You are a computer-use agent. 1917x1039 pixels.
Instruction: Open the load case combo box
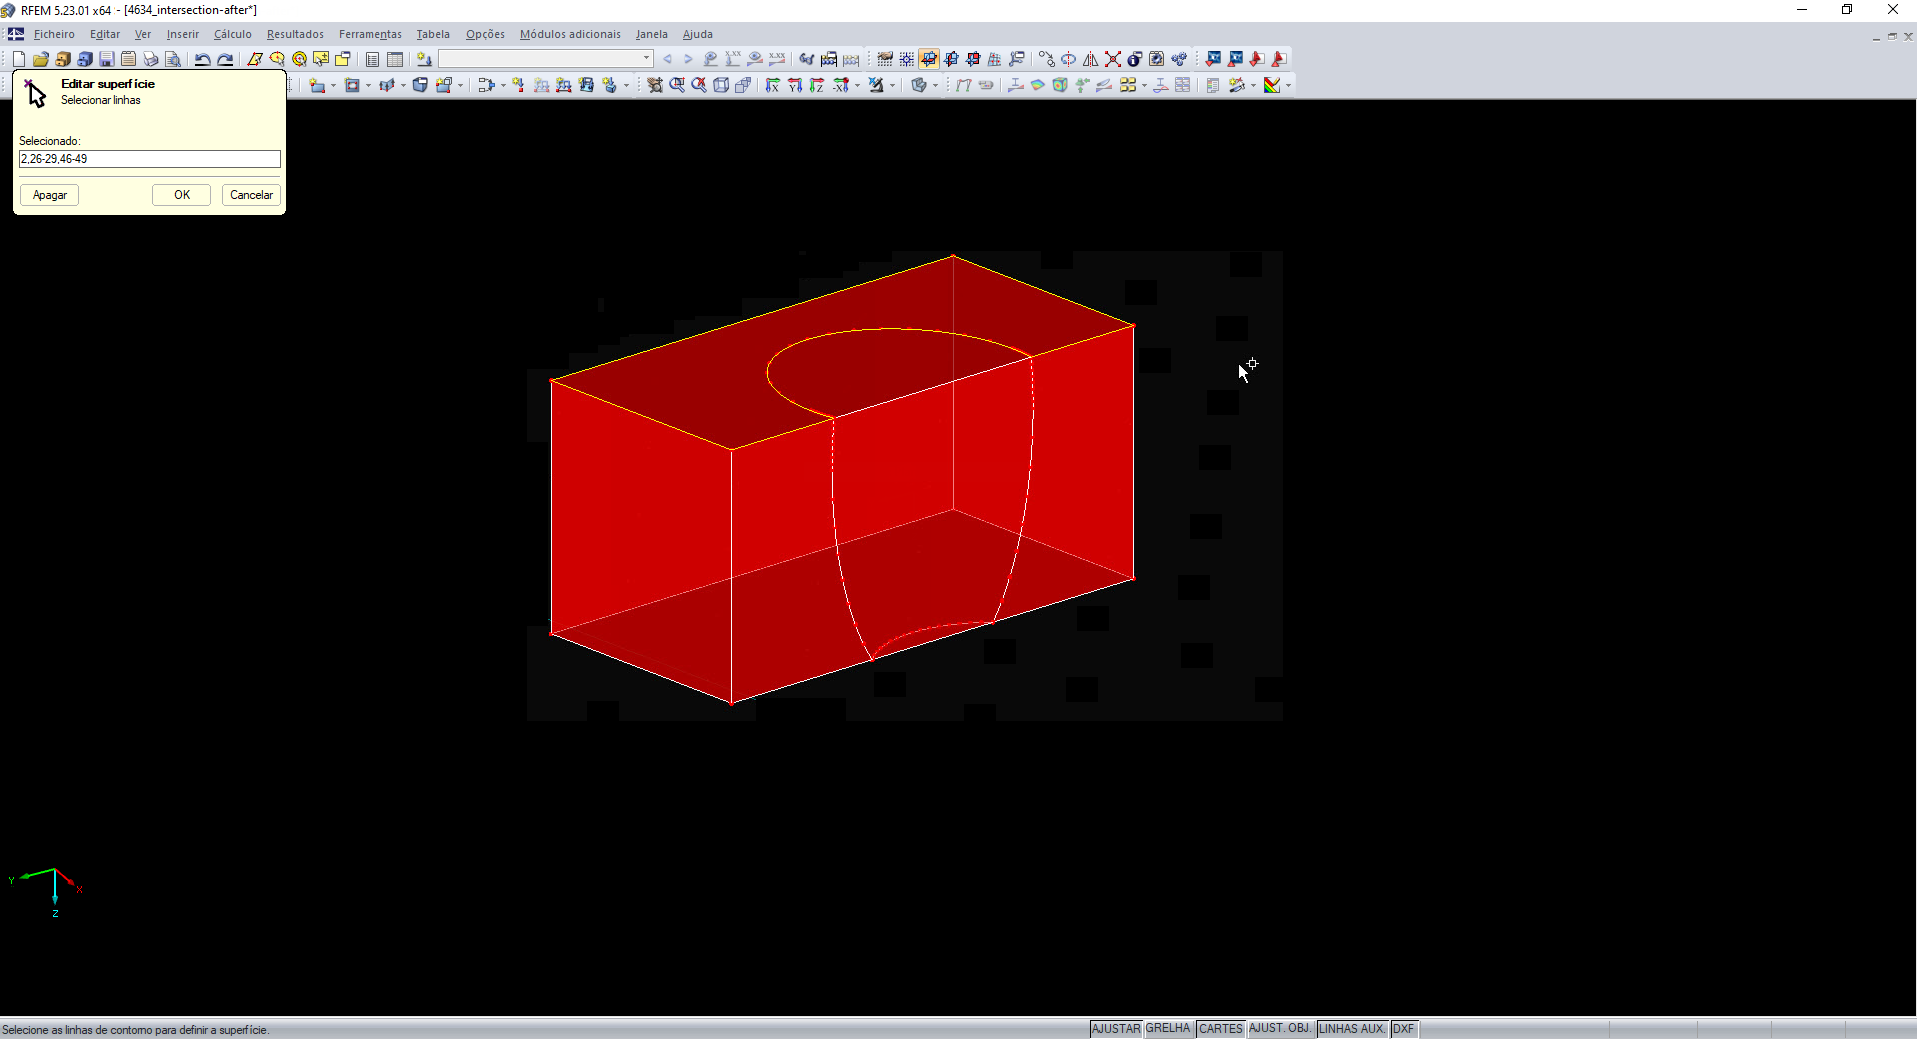(546, 59)
